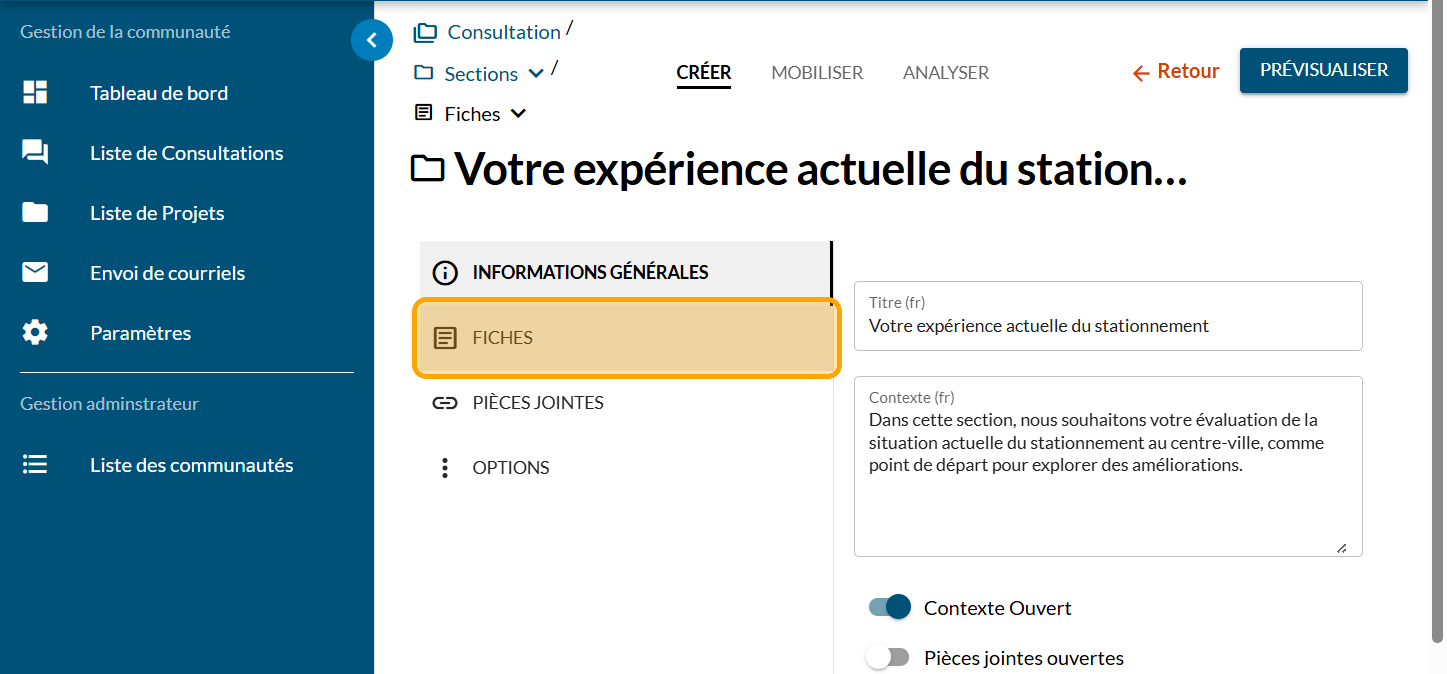Viewport: 1447px width, 674px height.
Task: Click the Retour link
Action: [1176, 72]
